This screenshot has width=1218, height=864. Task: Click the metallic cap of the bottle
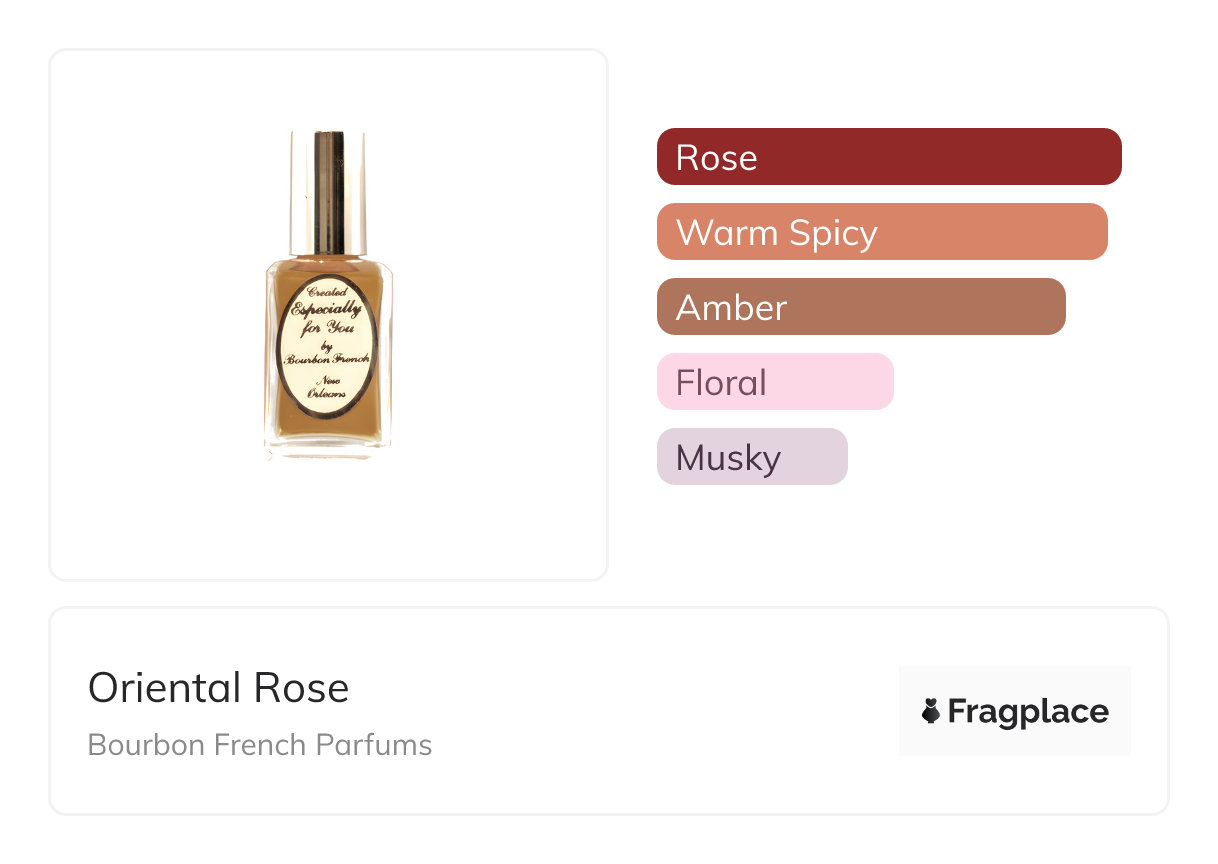pyautogui.click(x=328, y=190)
